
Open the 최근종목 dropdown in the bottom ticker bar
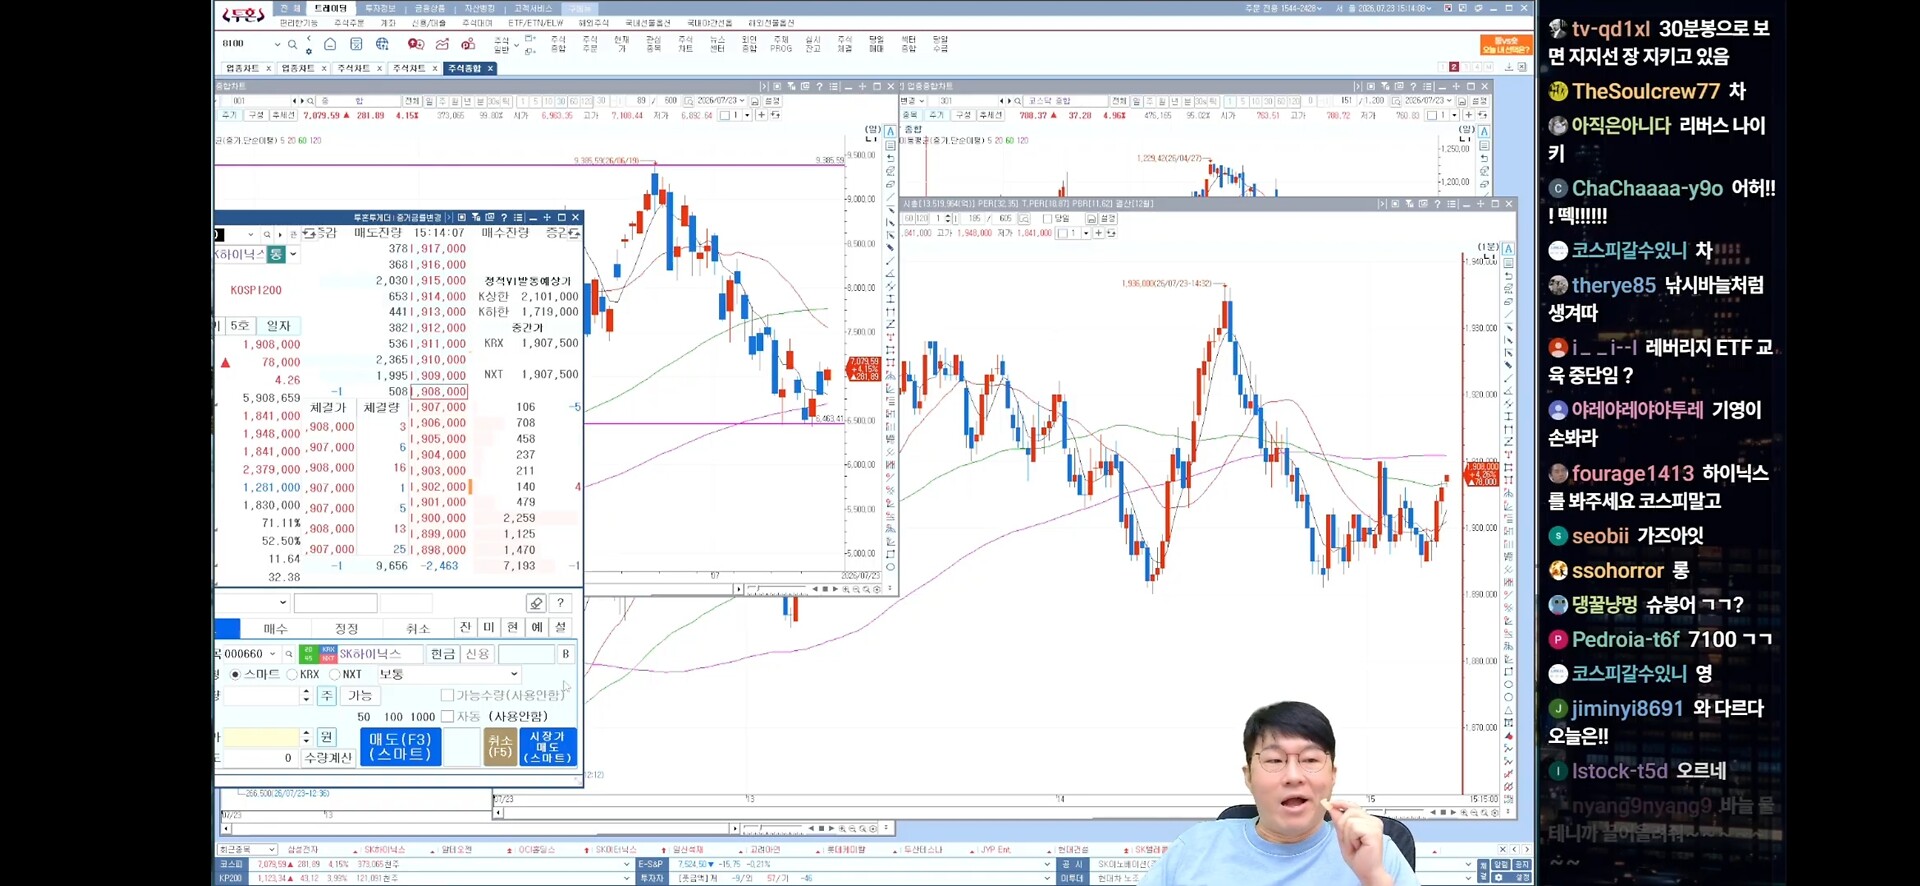[246, 850]
